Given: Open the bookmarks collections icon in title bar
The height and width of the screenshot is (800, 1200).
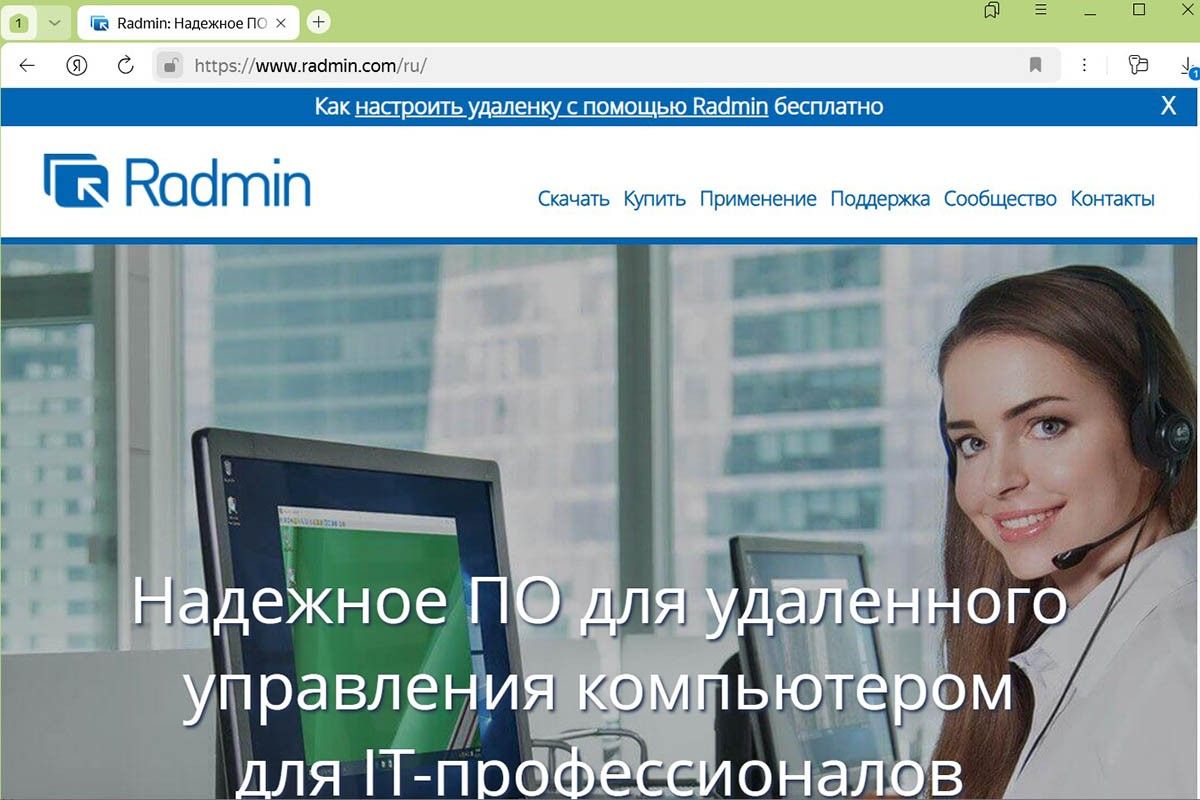Looking at the screenshot, I should [x=992, y=11].
